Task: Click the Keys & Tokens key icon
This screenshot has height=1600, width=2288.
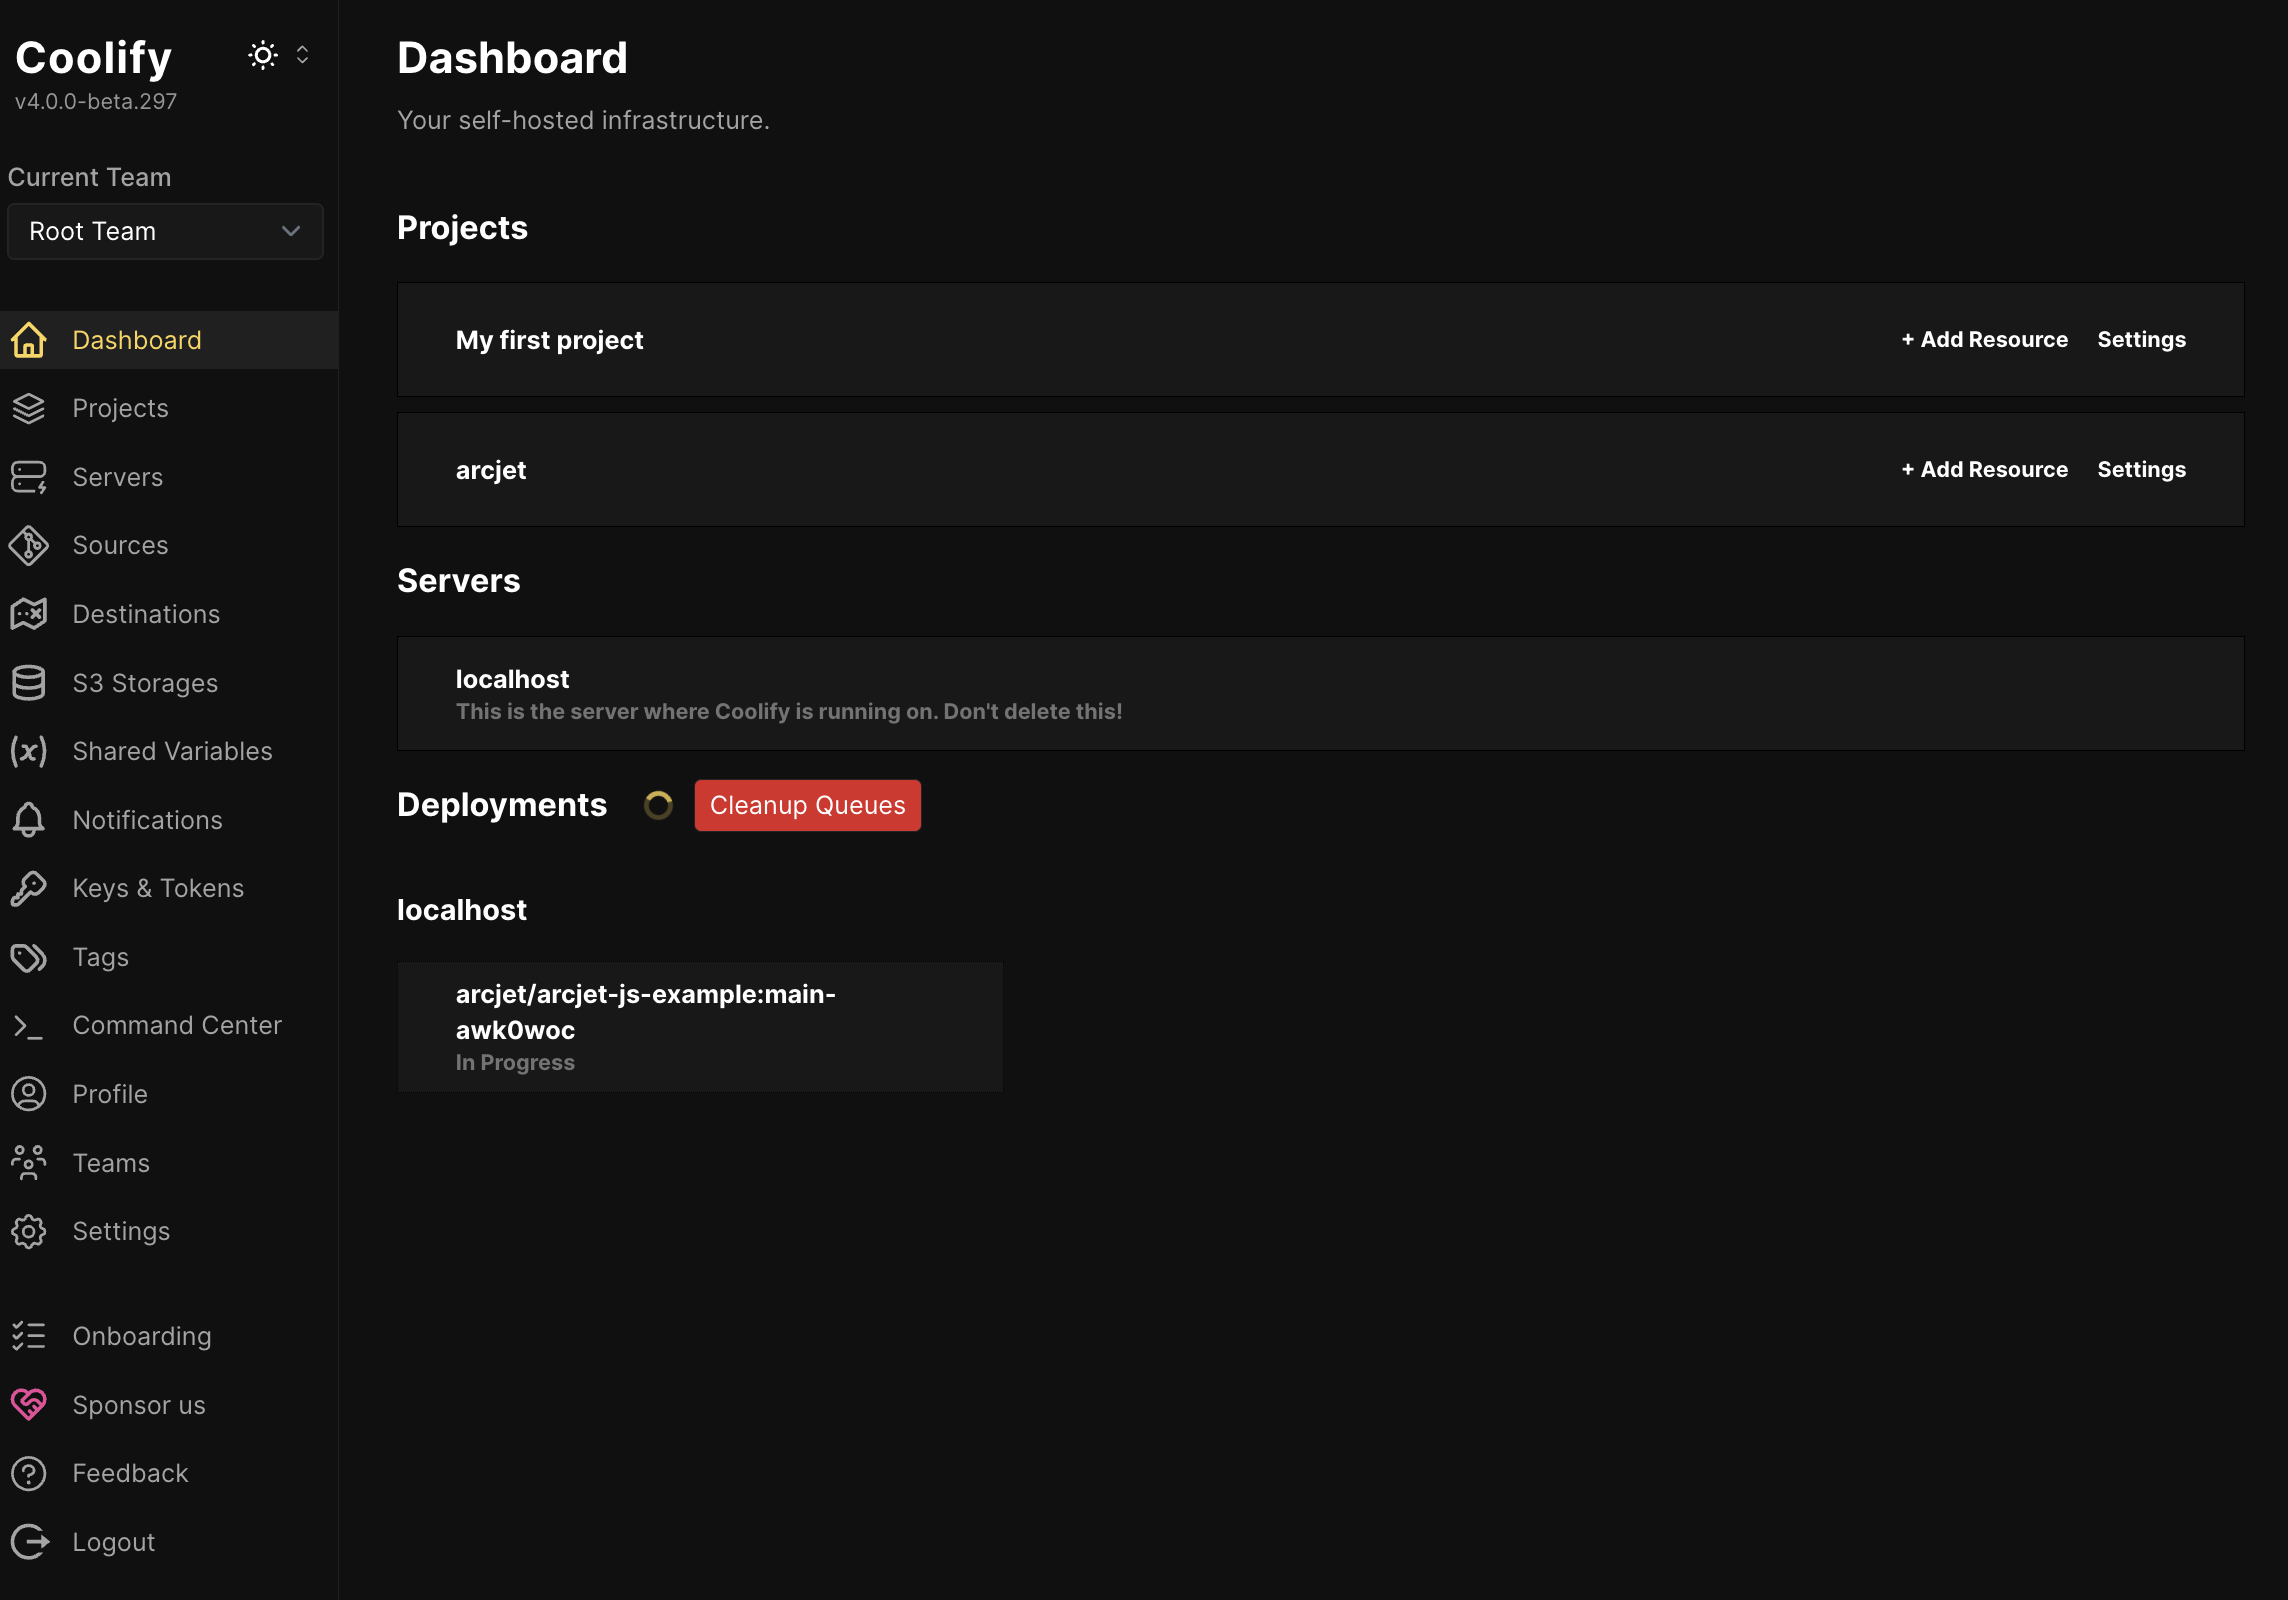Action: [x=29, y=888]
